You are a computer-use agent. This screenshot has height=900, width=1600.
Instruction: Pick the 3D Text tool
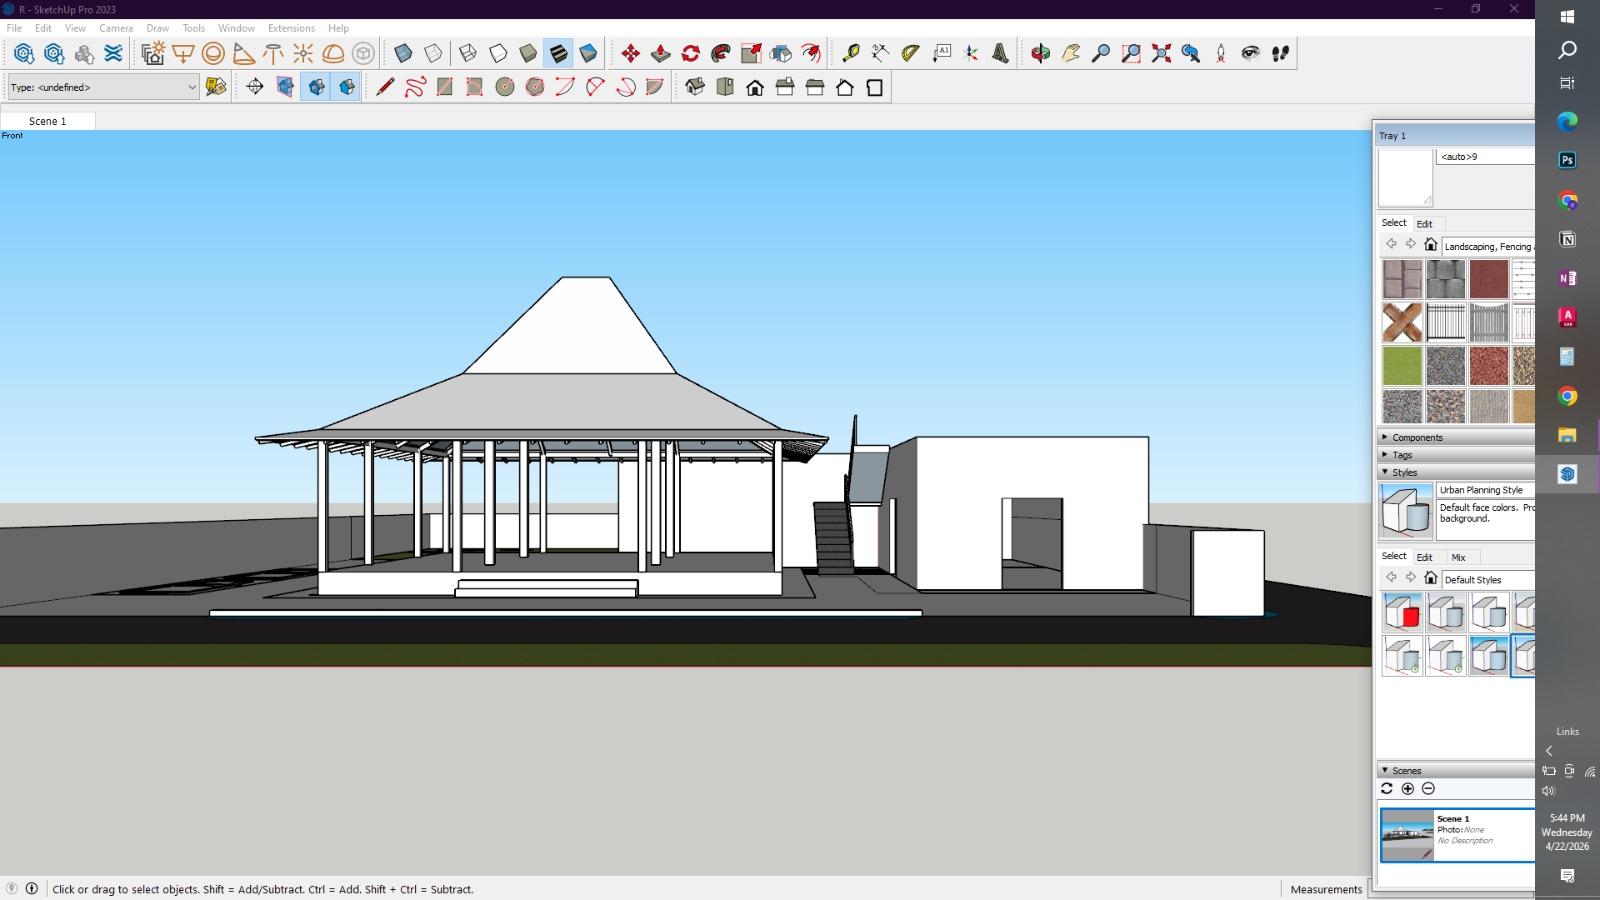pos(1000,54)
